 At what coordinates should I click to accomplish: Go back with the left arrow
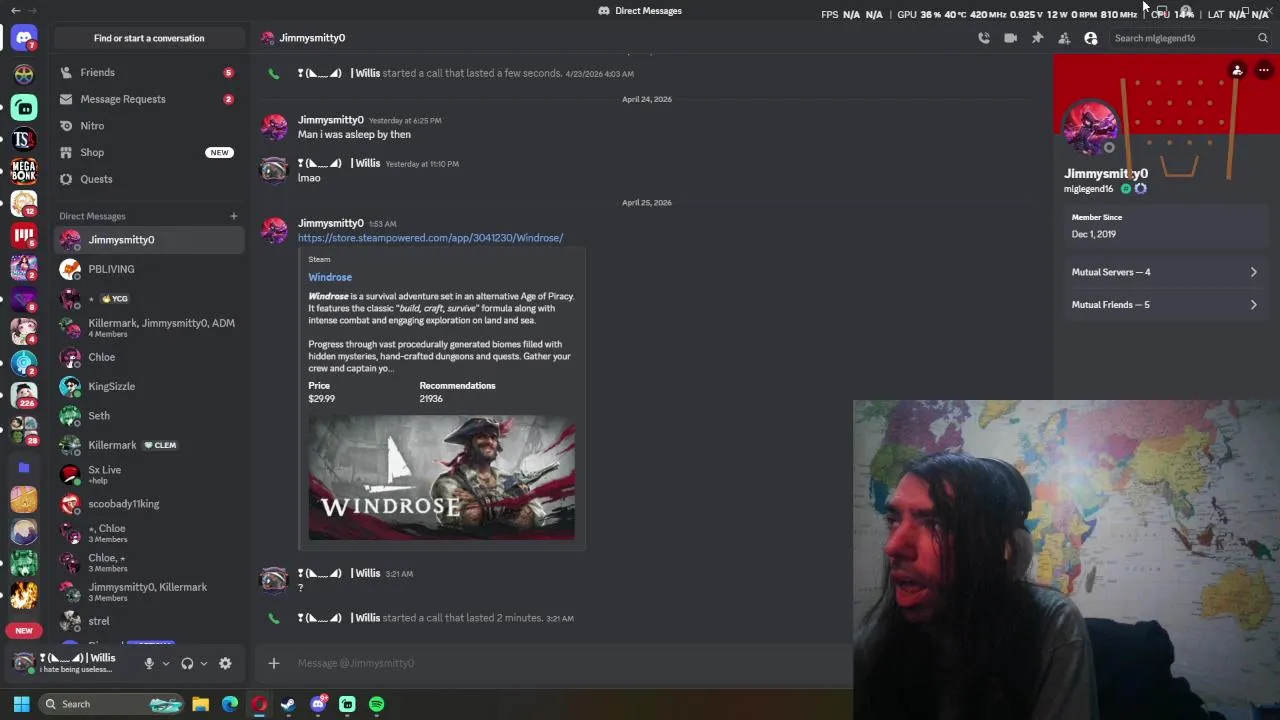point(15,10)
